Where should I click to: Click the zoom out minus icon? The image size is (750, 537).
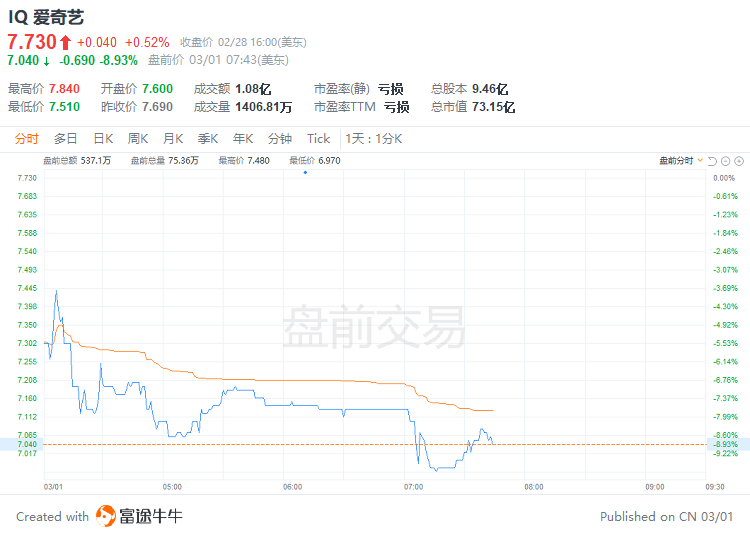click(725, 161)
